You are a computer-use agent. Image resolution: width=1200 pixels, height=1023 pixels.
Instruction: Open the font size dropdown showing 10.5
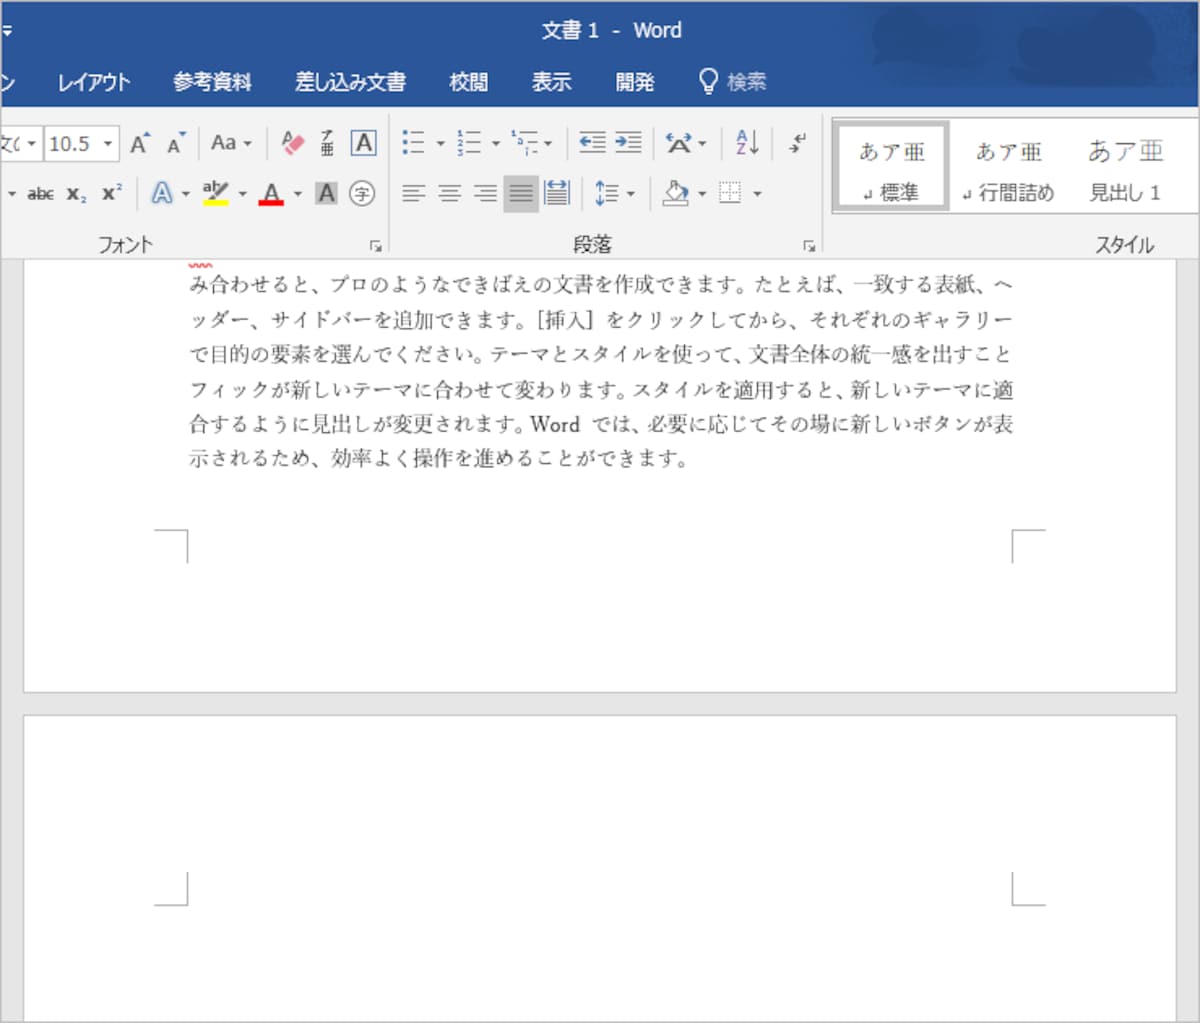click(108, 143)
